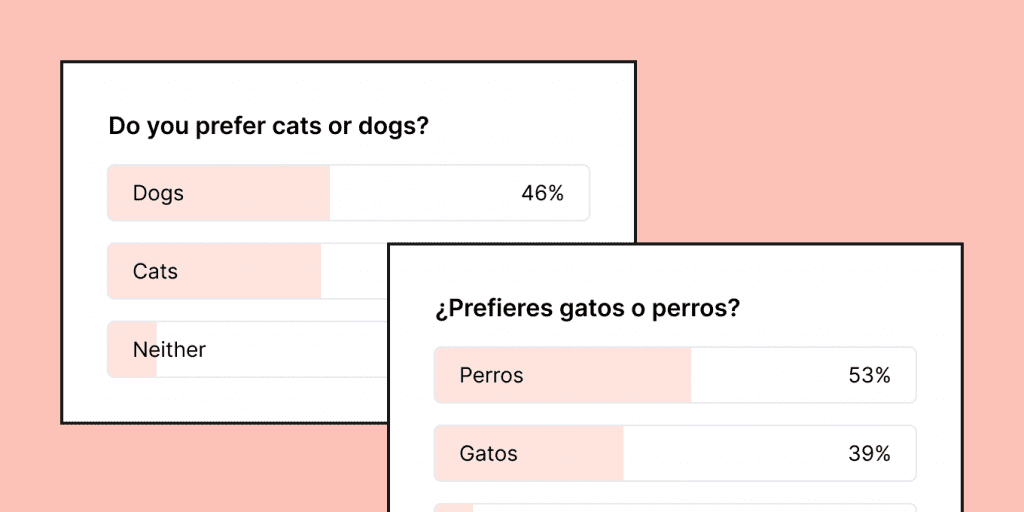Click the white unfilled area of Perros bar
The width and height of the screenshot is (1024, 512).
[x=760, y=376]
